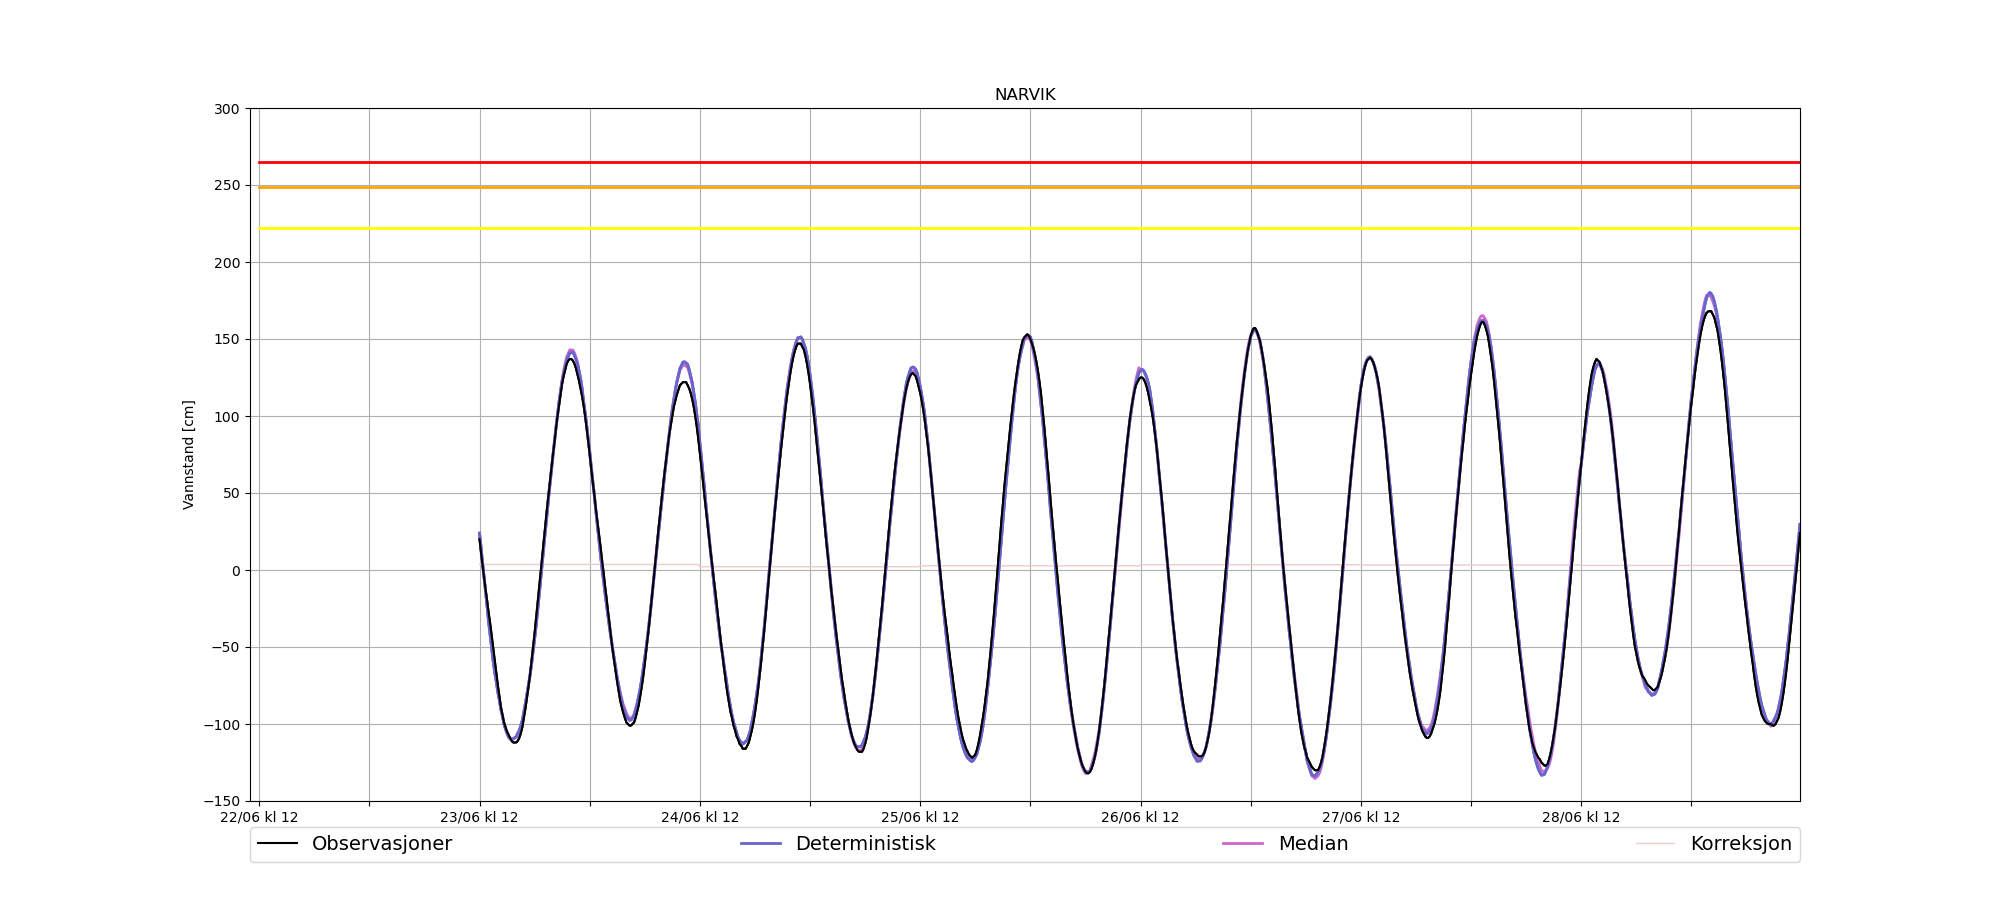Click the red horizontal threshold line

pyautogui.click(x=1029, y=162)
